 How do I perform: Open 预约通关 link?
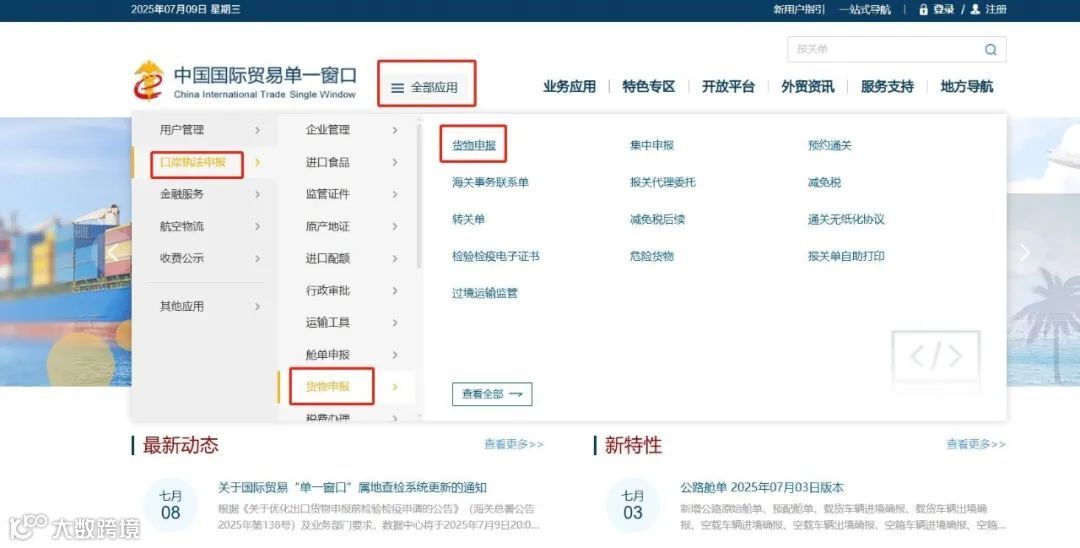[830, 145]
